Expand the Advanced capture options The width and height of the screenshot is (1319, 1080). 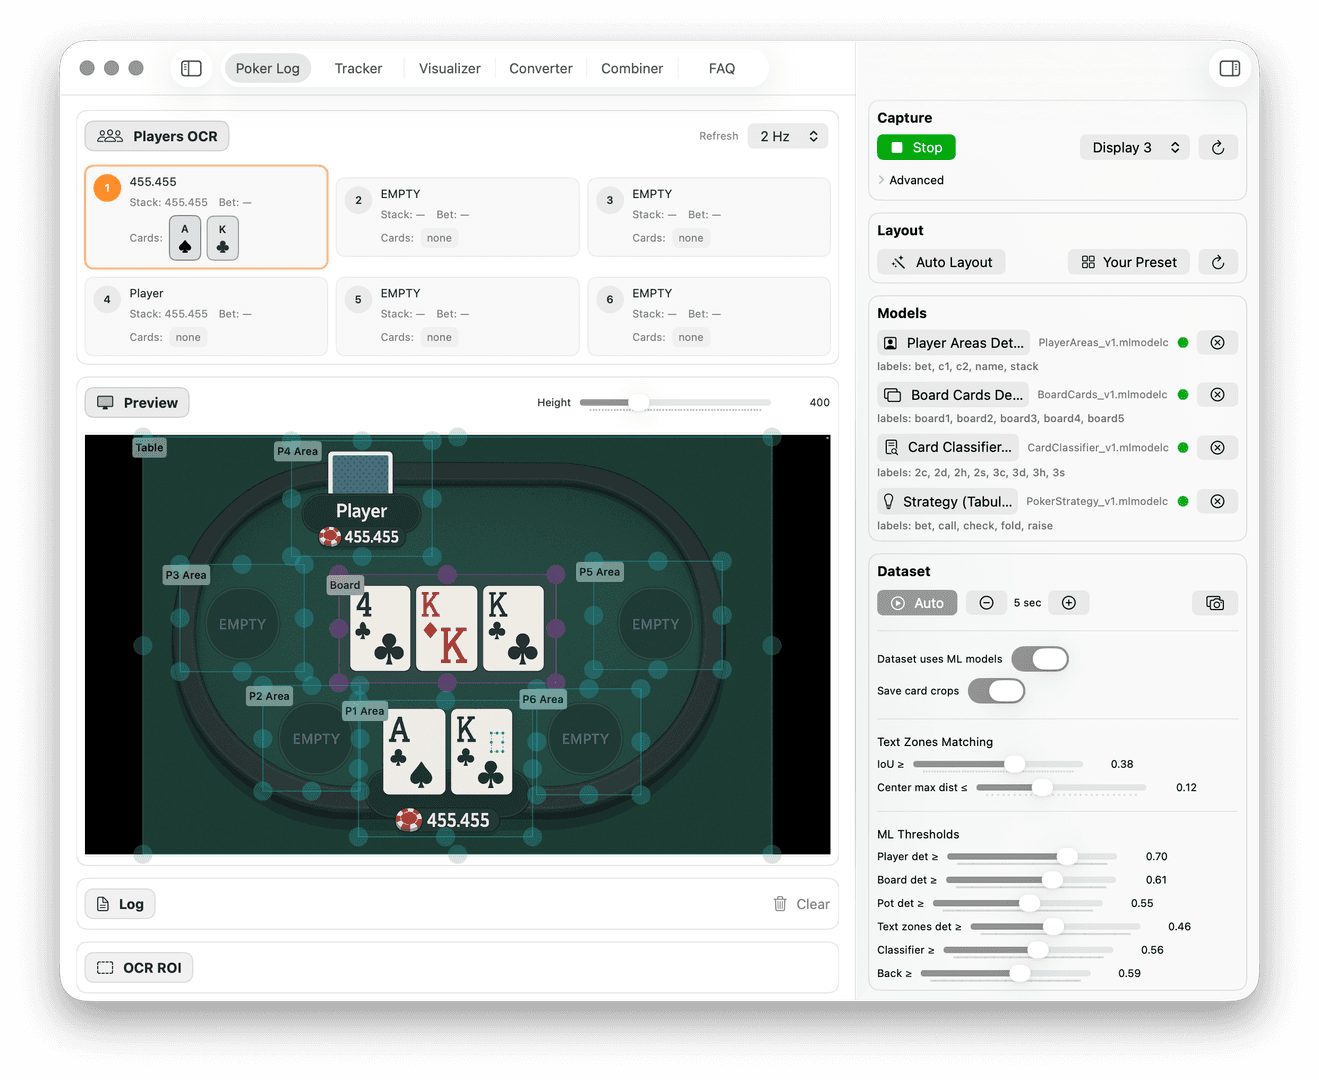pos(911,180)
